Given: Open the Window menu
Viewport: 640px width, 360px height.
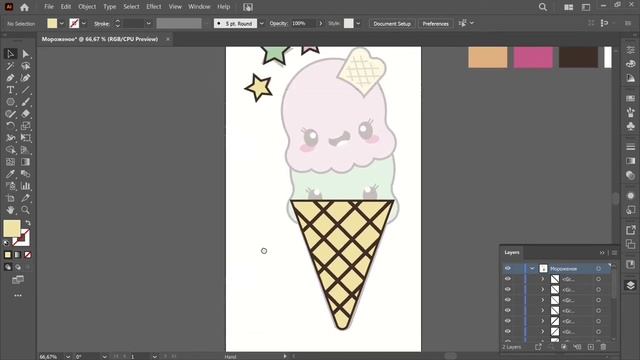Looking at the screenshot, I should pyautogui.click(x=199, y=7).
